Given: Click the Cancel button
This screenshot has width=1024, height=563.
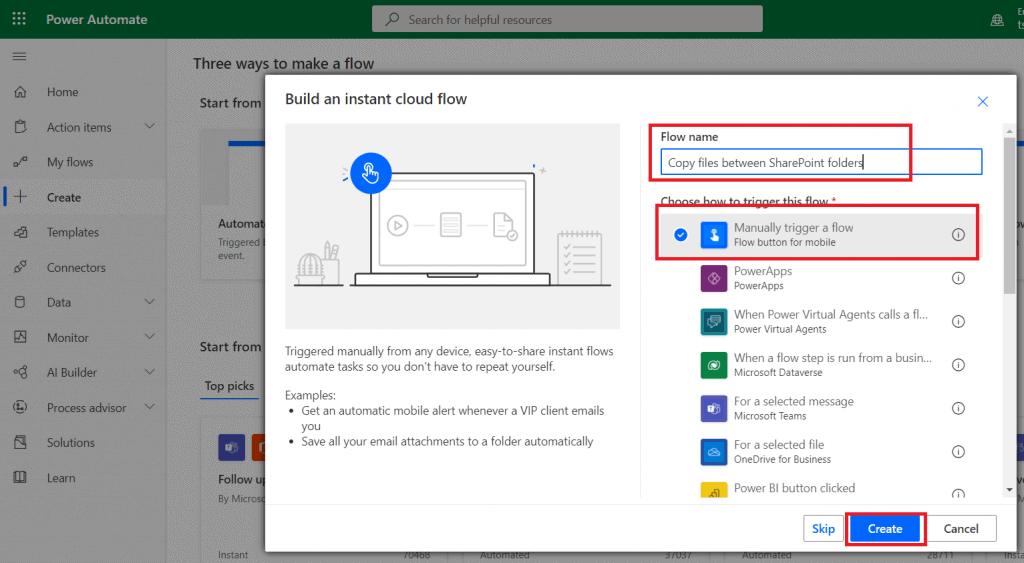Looking at the screenshot, I should tap(961, 528).
